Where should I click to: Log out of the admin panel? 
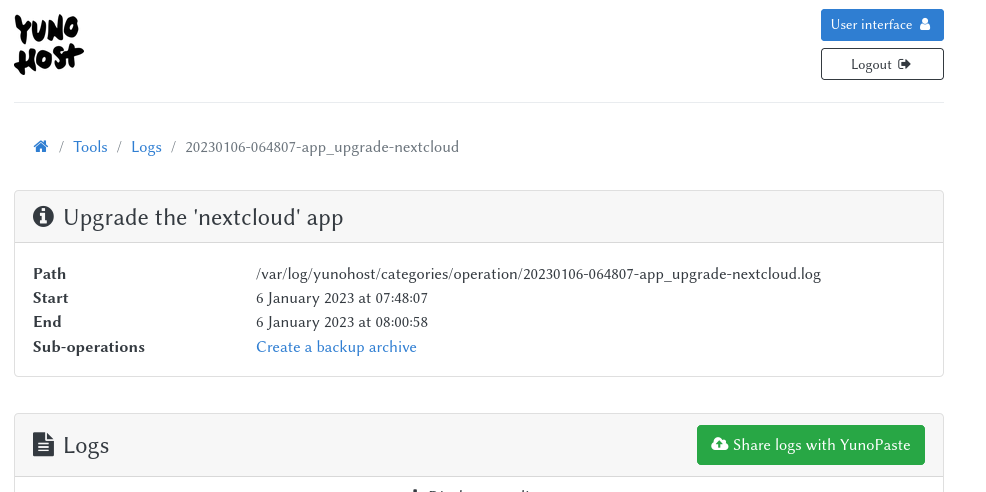(882, 64)
